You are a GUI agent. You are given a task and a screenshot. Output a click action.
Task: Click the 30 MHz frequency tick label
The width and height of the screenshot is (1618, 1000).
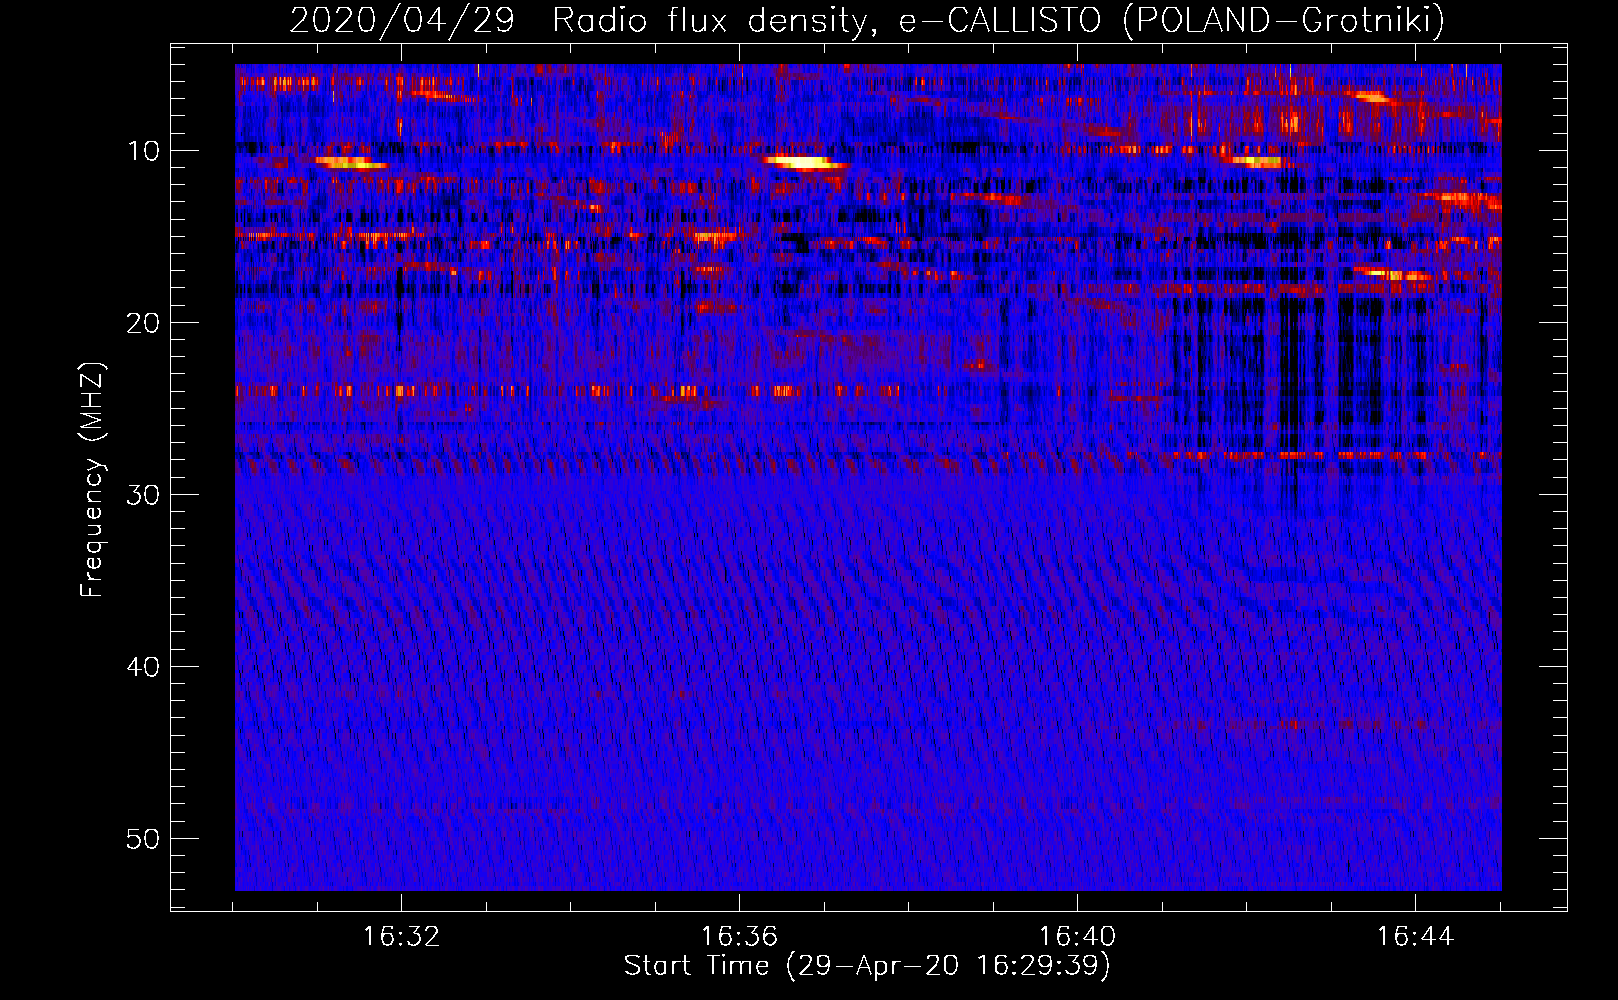point(144,495)
